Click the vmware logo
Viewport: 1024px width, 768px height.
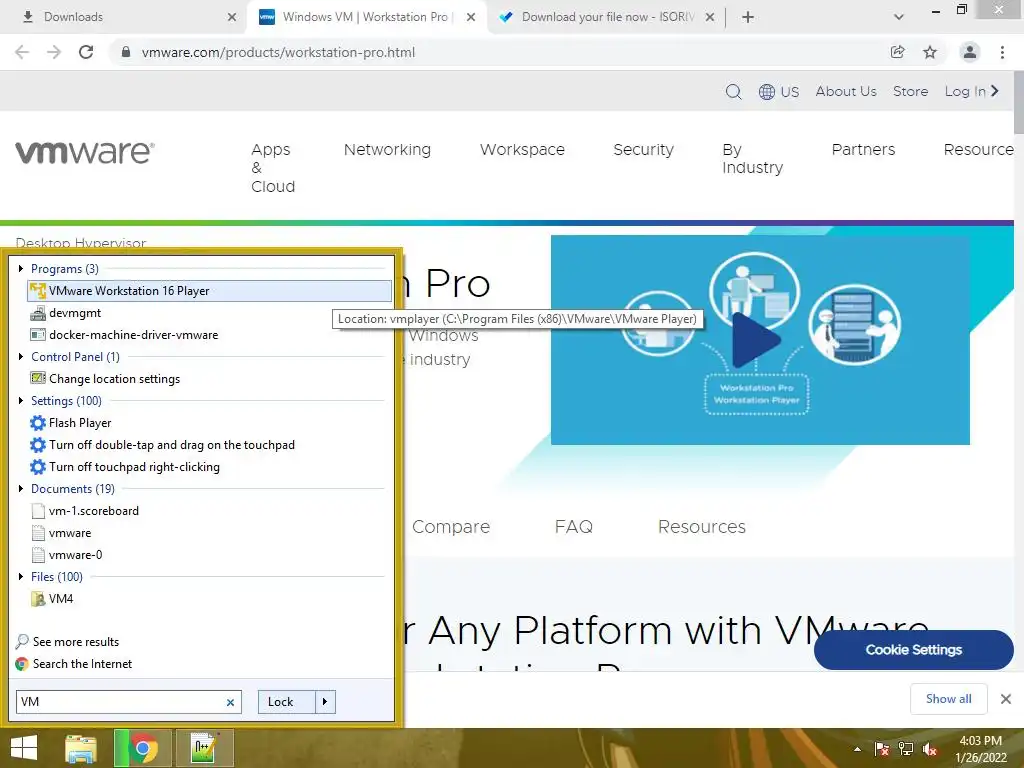[85, 152]
